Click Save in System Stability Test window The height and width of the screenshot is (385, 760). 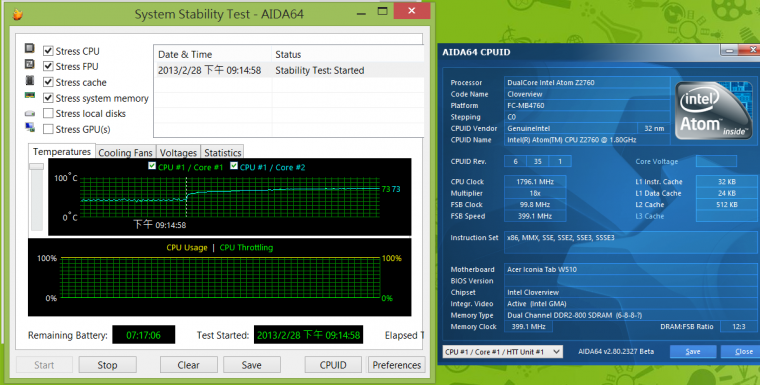pos(252,365)
